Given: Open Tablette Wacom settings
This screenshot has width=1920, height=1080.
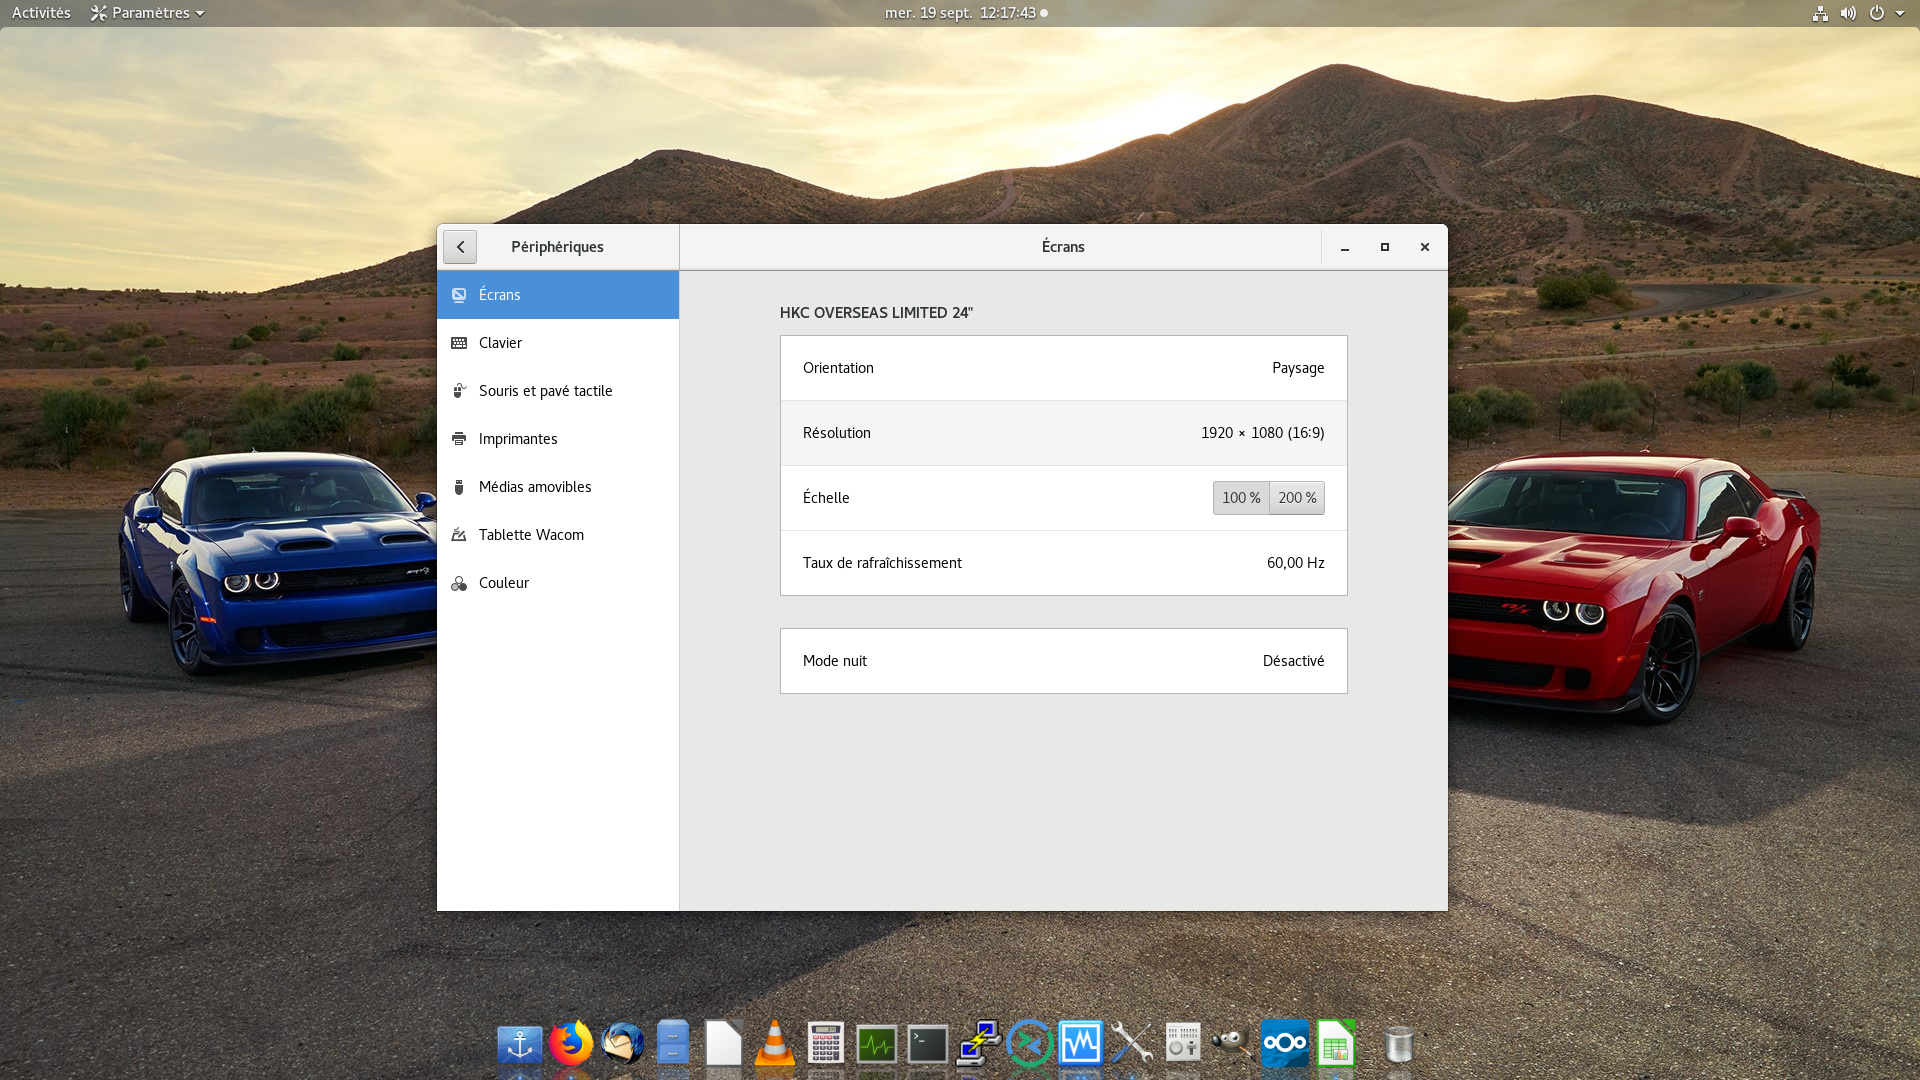Looking at the screenshot, I should [530, 535].
